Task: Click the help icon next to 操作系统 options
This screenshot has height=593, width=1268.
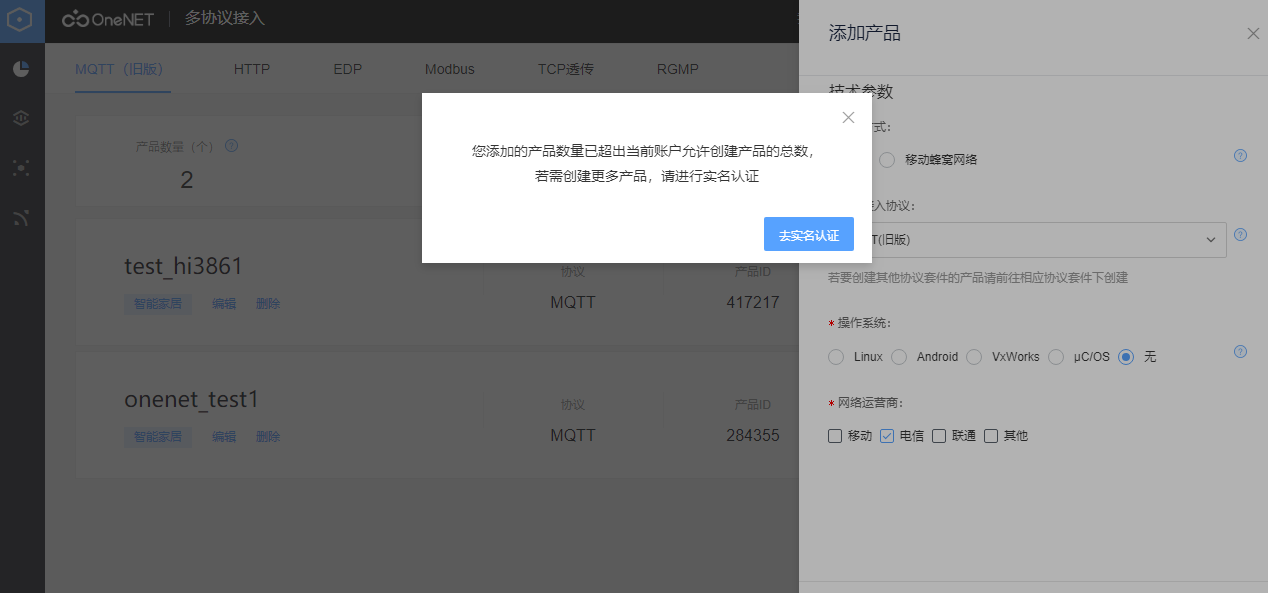Action: tap(1240, 352)
